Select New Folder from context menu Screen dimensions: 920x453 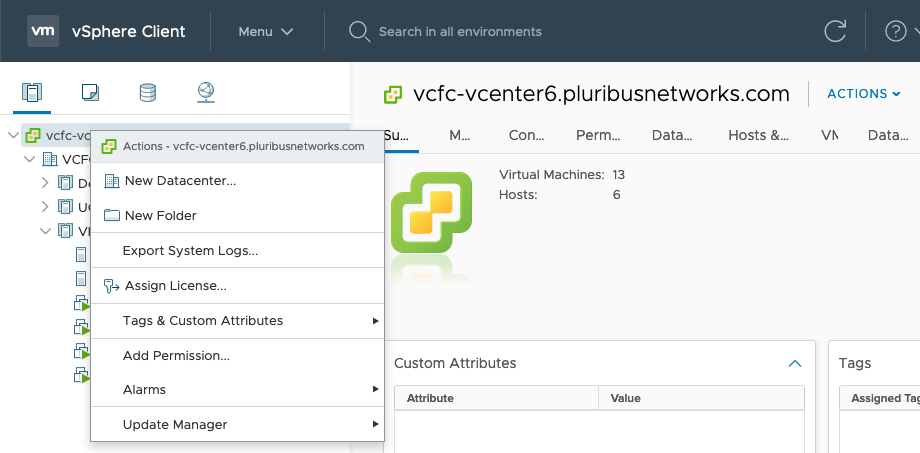click(237, 215)
